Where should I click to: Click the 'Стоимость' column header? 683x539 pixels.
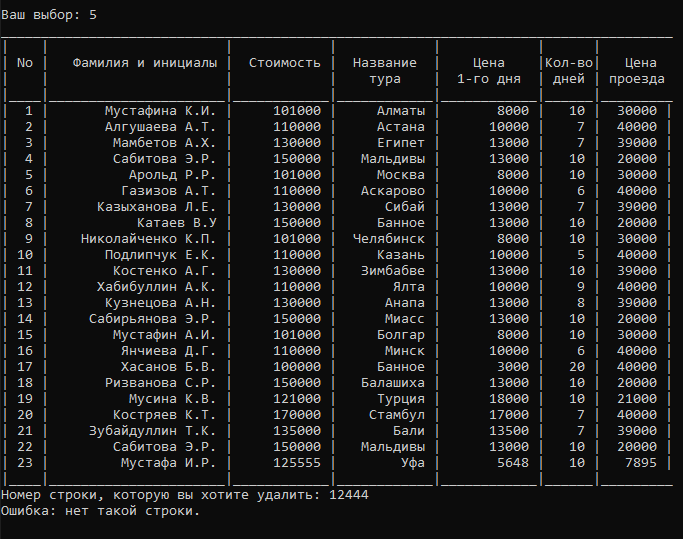tap(284, 63)
